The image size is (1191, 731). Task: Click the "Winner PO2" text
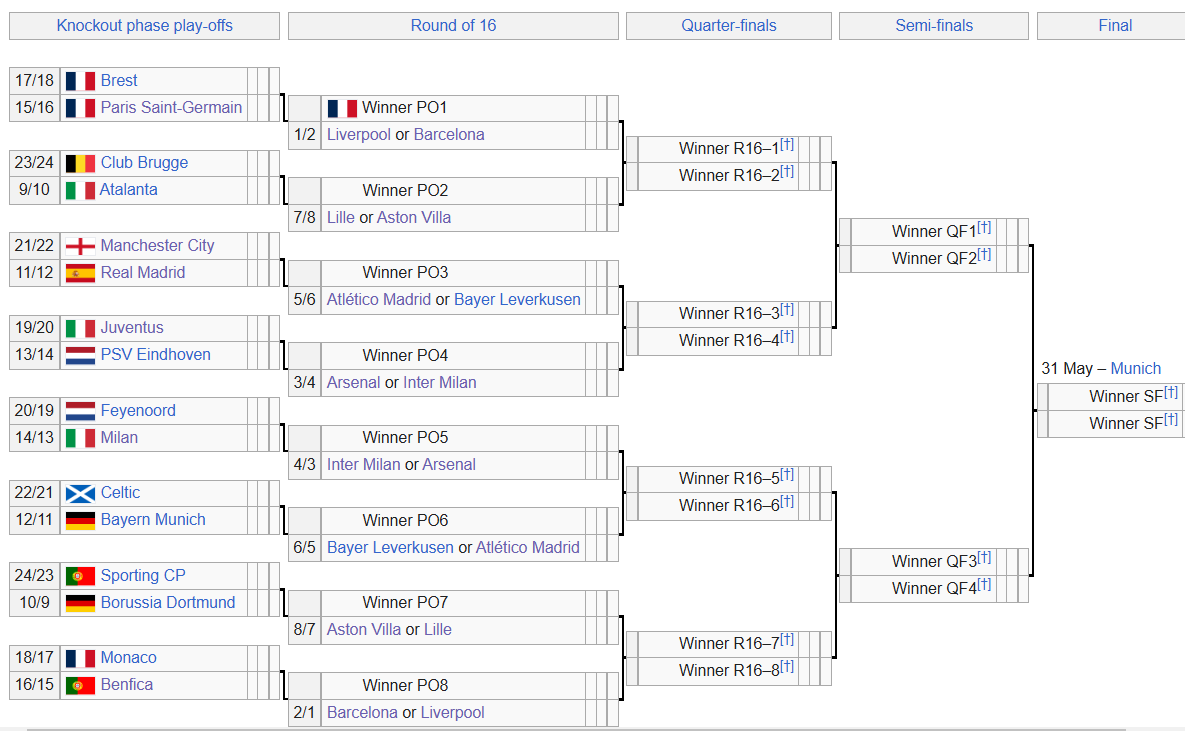click(405, 190)
